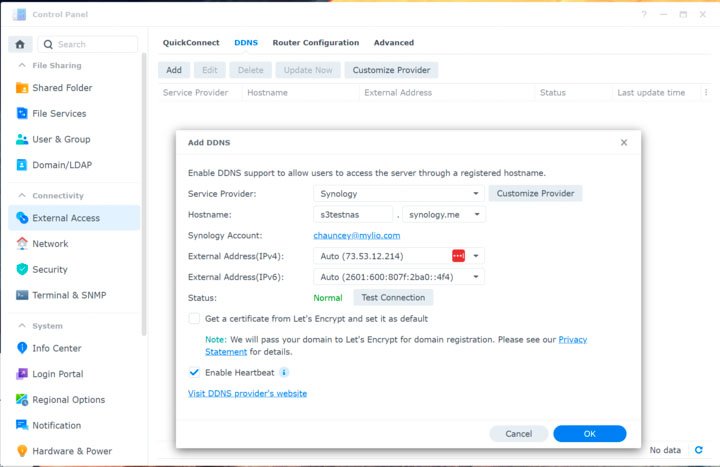Click Edit button in toolbar
720x467 pixels.
pos(209,70)
